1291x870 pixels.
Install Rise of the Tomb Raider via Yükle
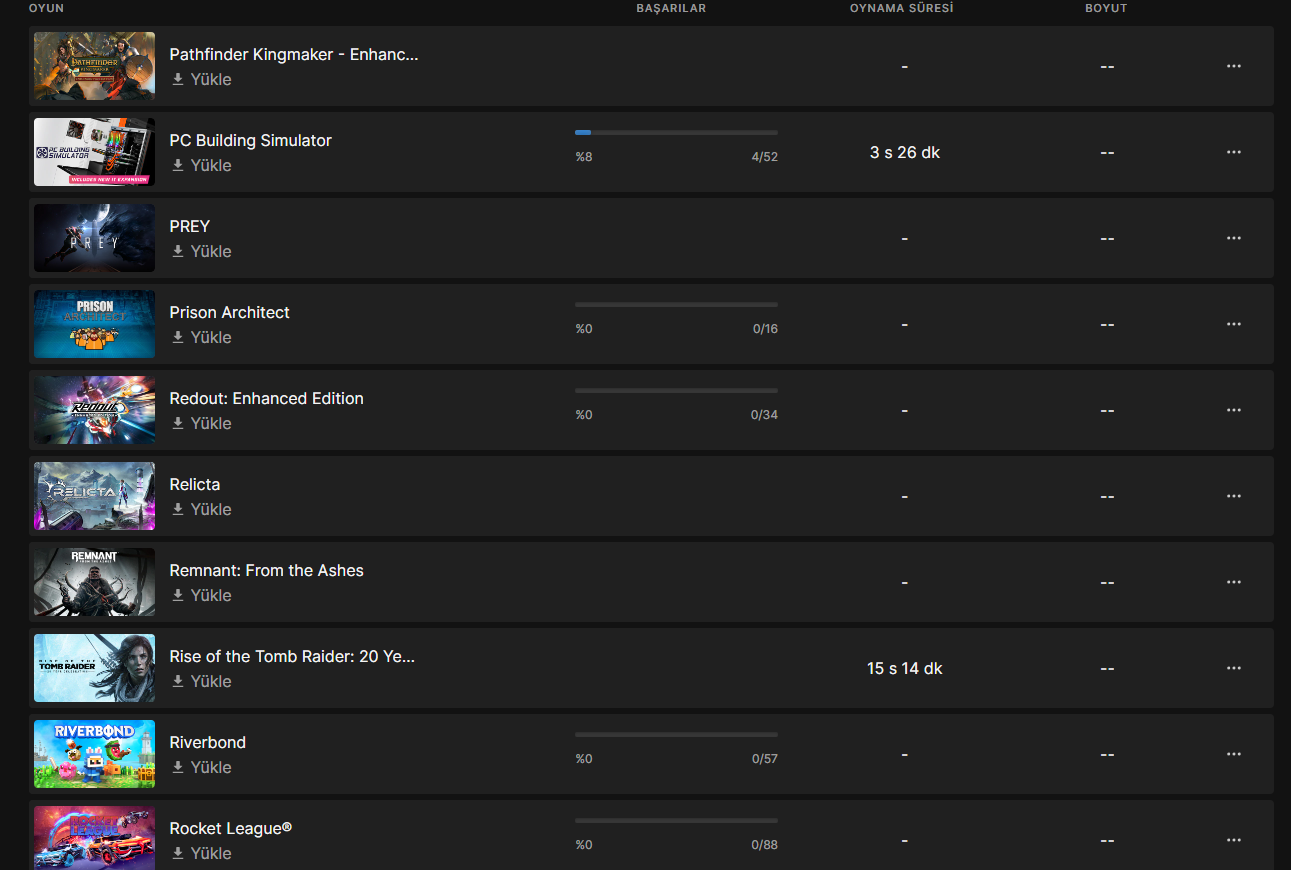tap(201, 681)
